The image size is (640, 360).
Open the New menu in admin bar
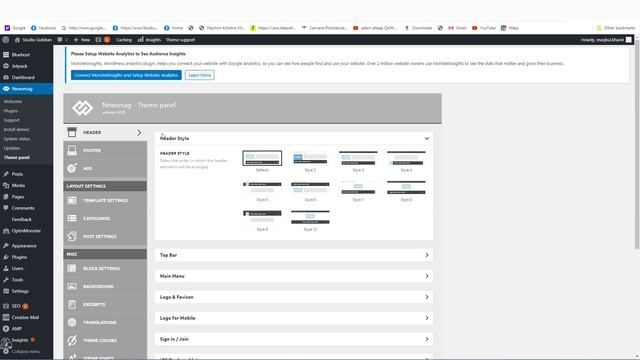(82, 40)
